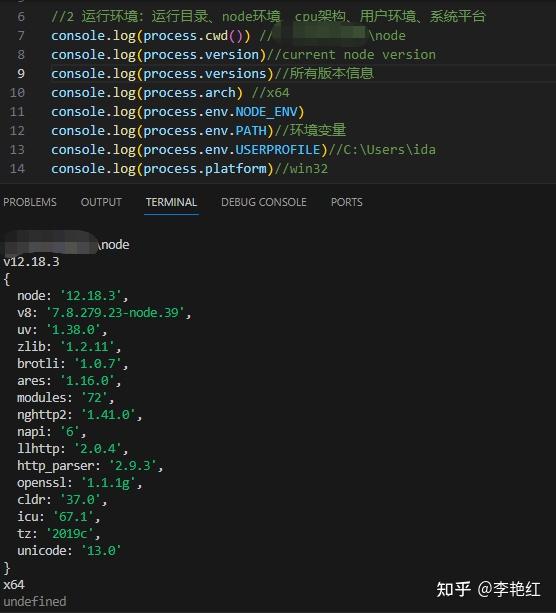Click process.platform code in line 14

(205, 169)
